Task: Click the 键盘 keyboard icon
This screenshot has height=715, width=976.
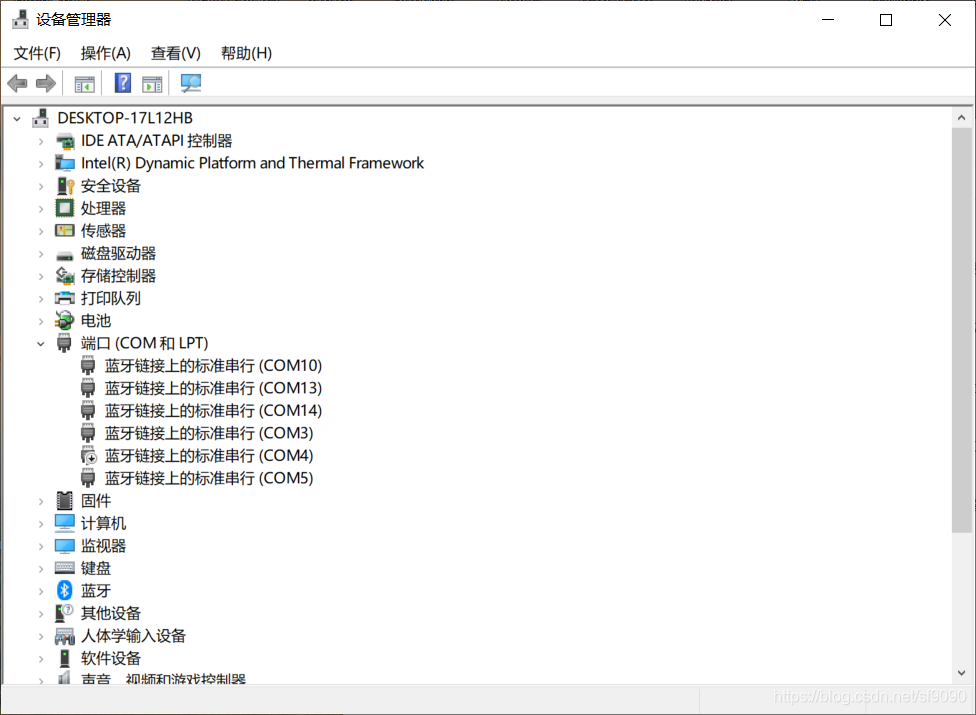Action: pos(65,568)
